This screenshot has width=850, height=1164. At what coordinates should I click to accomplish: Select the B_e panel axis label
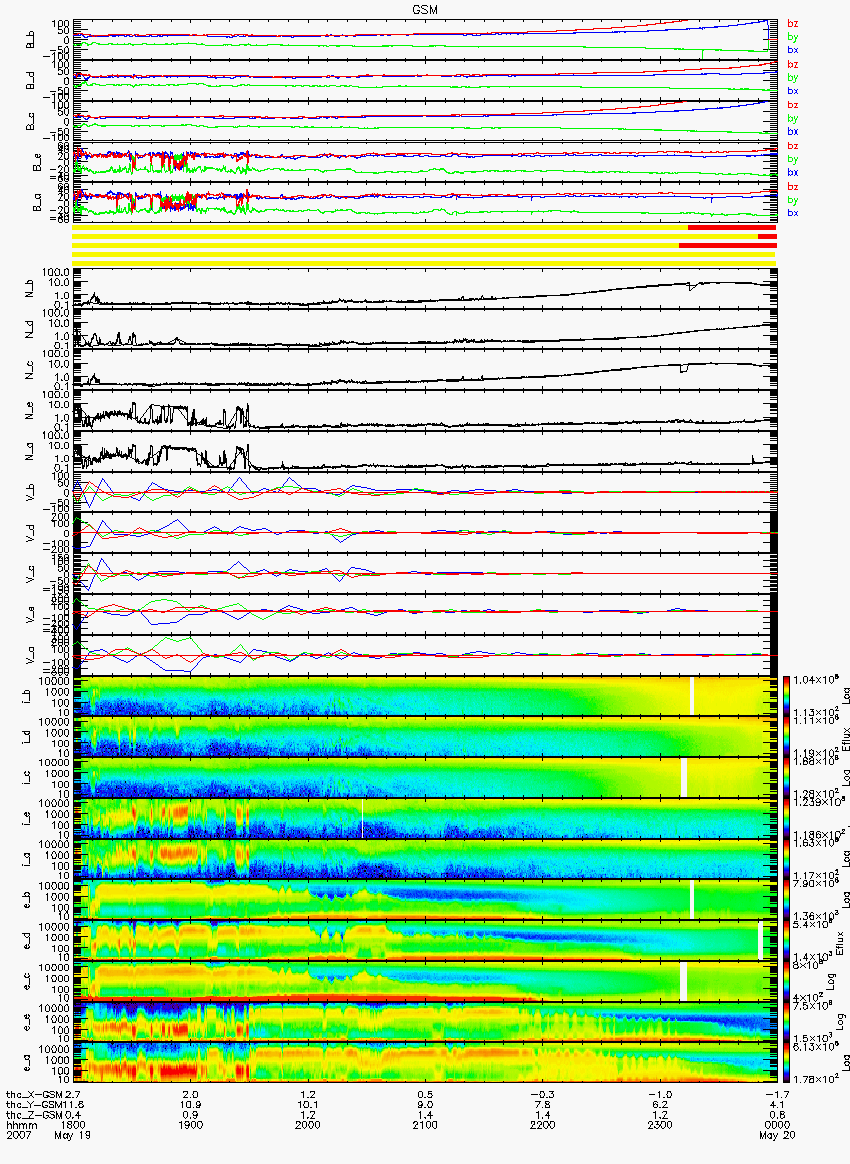click(37, 162)
